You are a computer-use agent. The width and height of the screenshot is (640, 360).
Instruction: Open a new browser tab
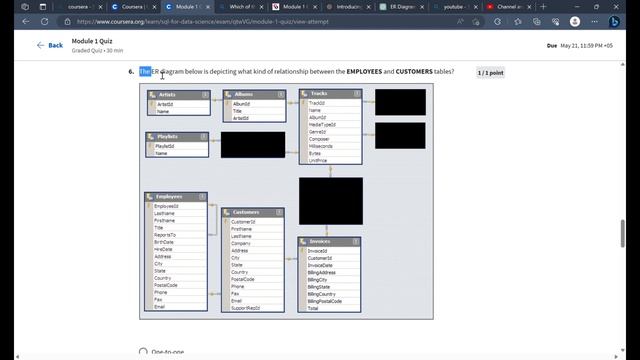pyautogui.click(x=543, y=7)
